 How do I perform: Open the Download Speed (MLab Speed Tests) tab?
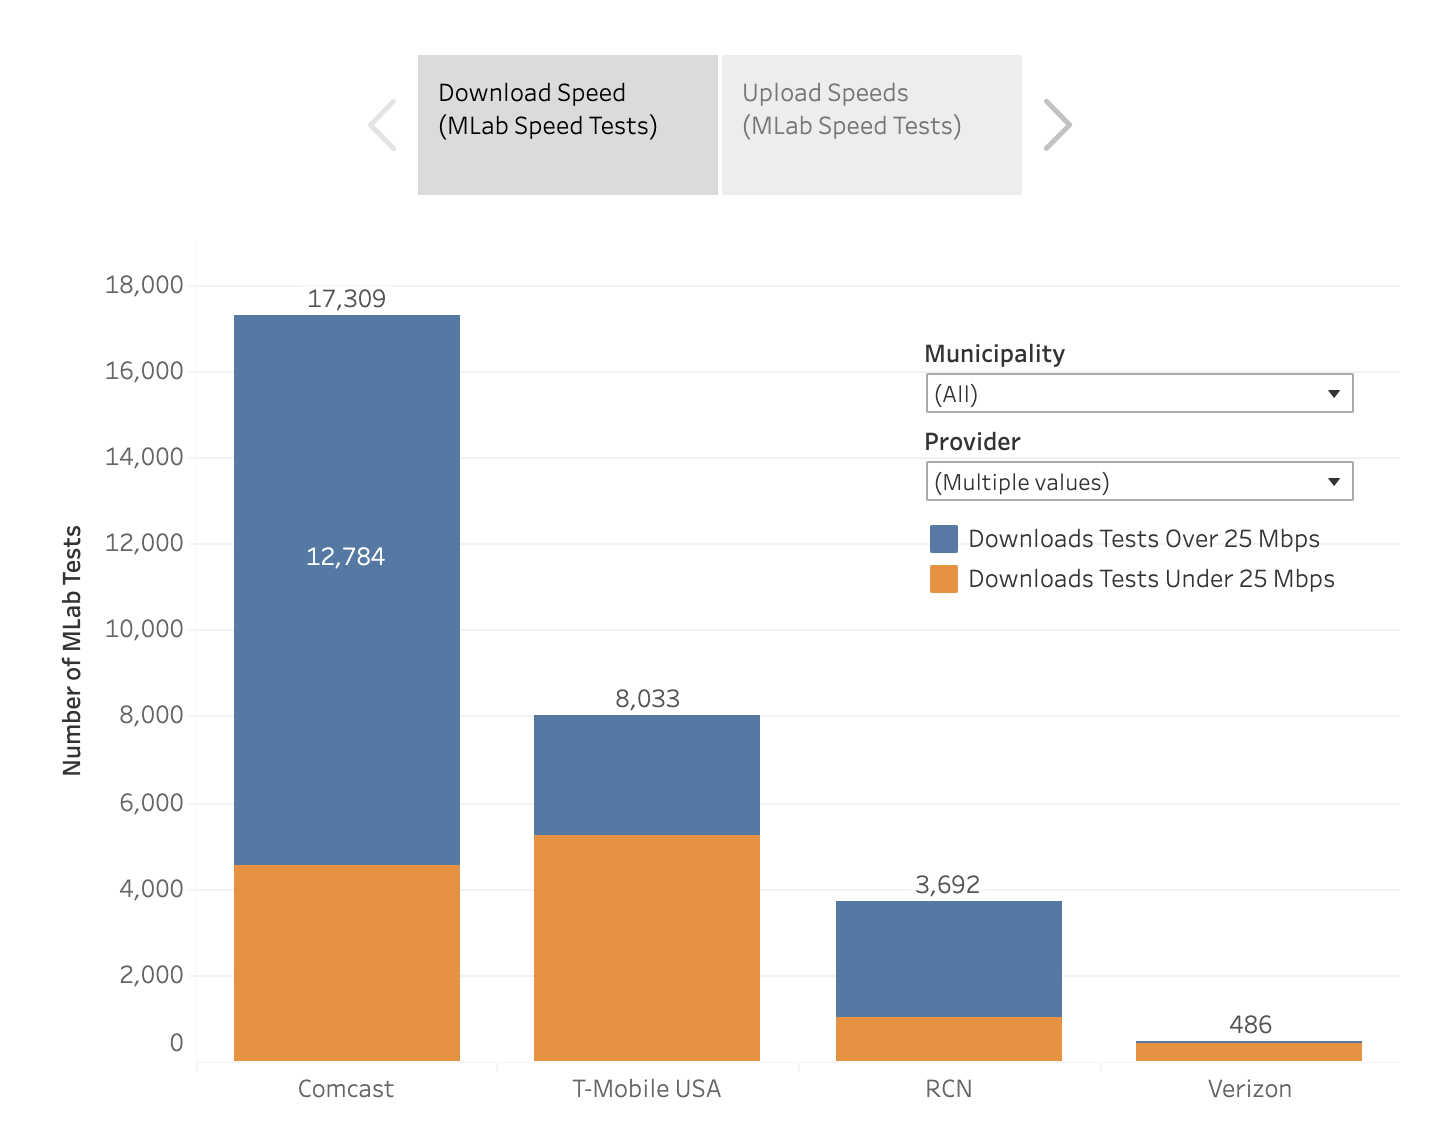click(x=568, y=125)
